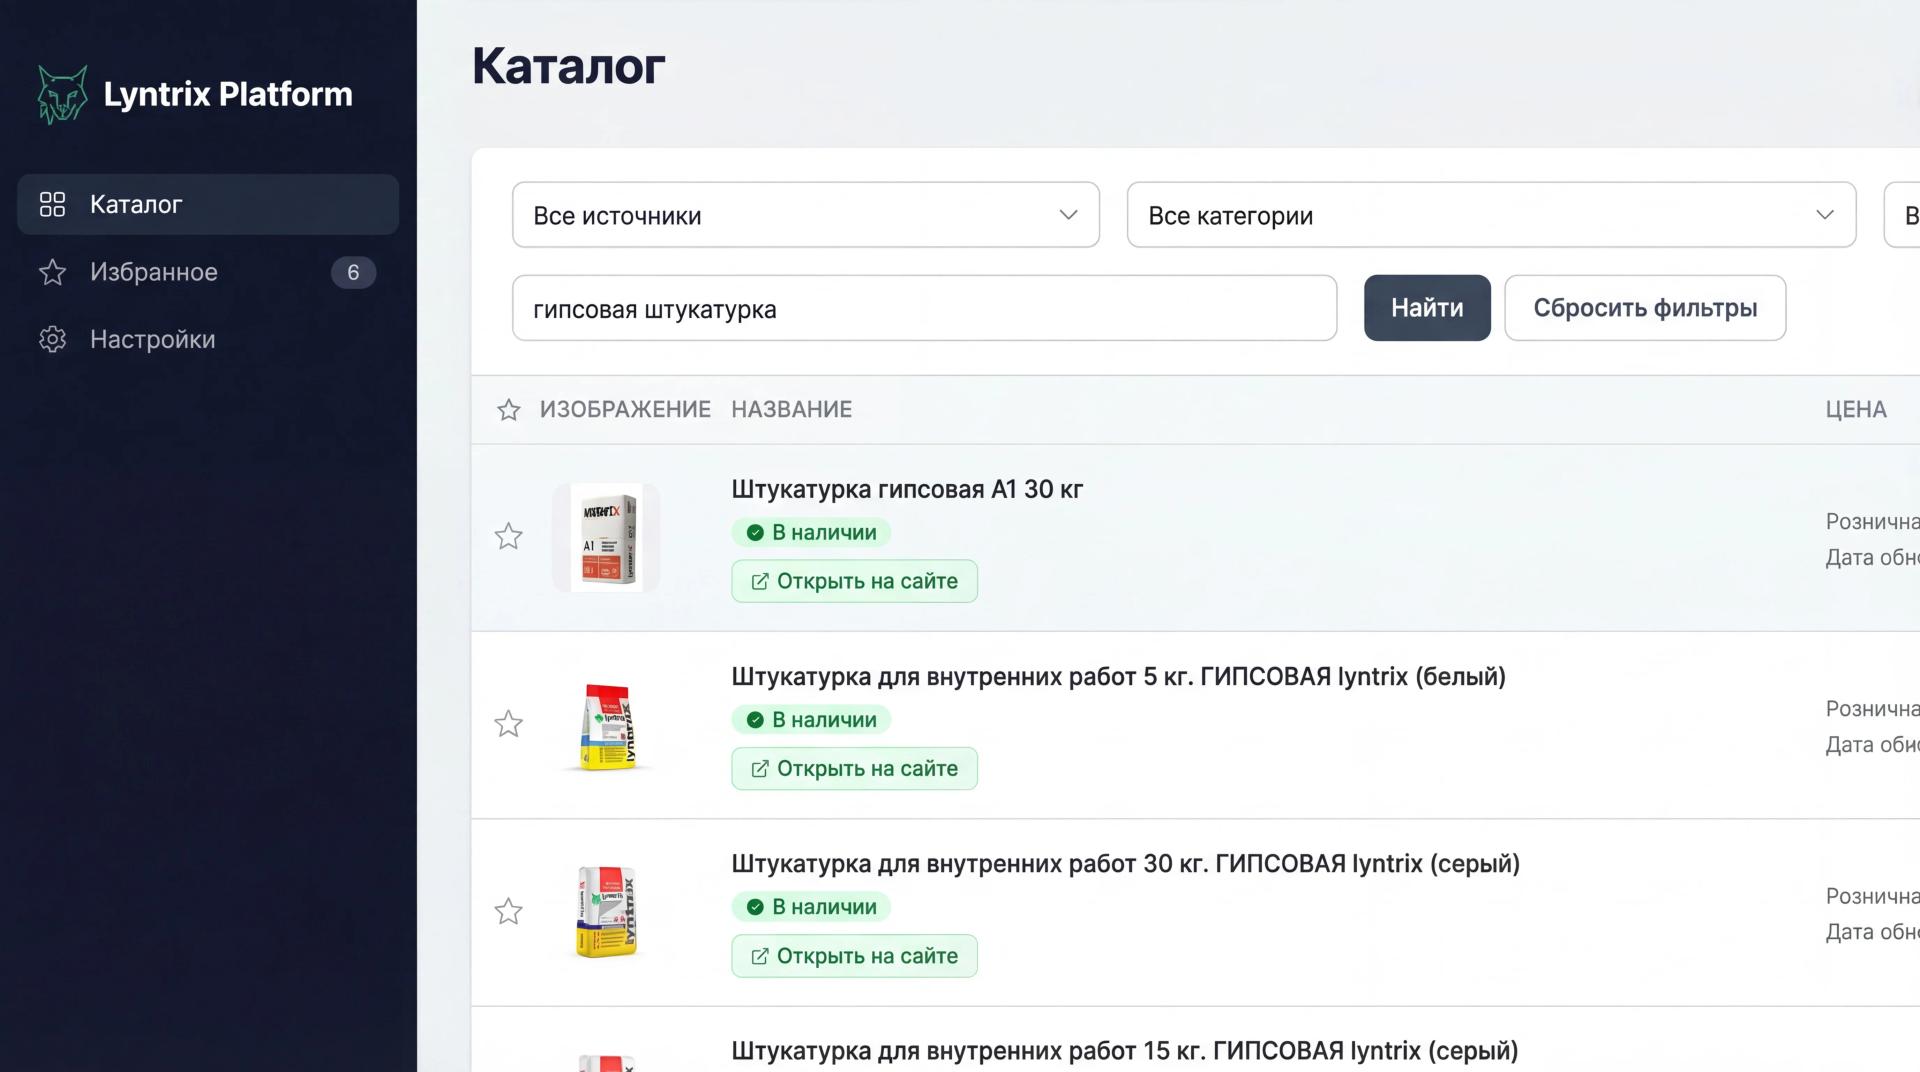Click the thumbnail of the A1 plaster bag
The height and width of the screenshot is (1072, 1920).
(605, 537)
